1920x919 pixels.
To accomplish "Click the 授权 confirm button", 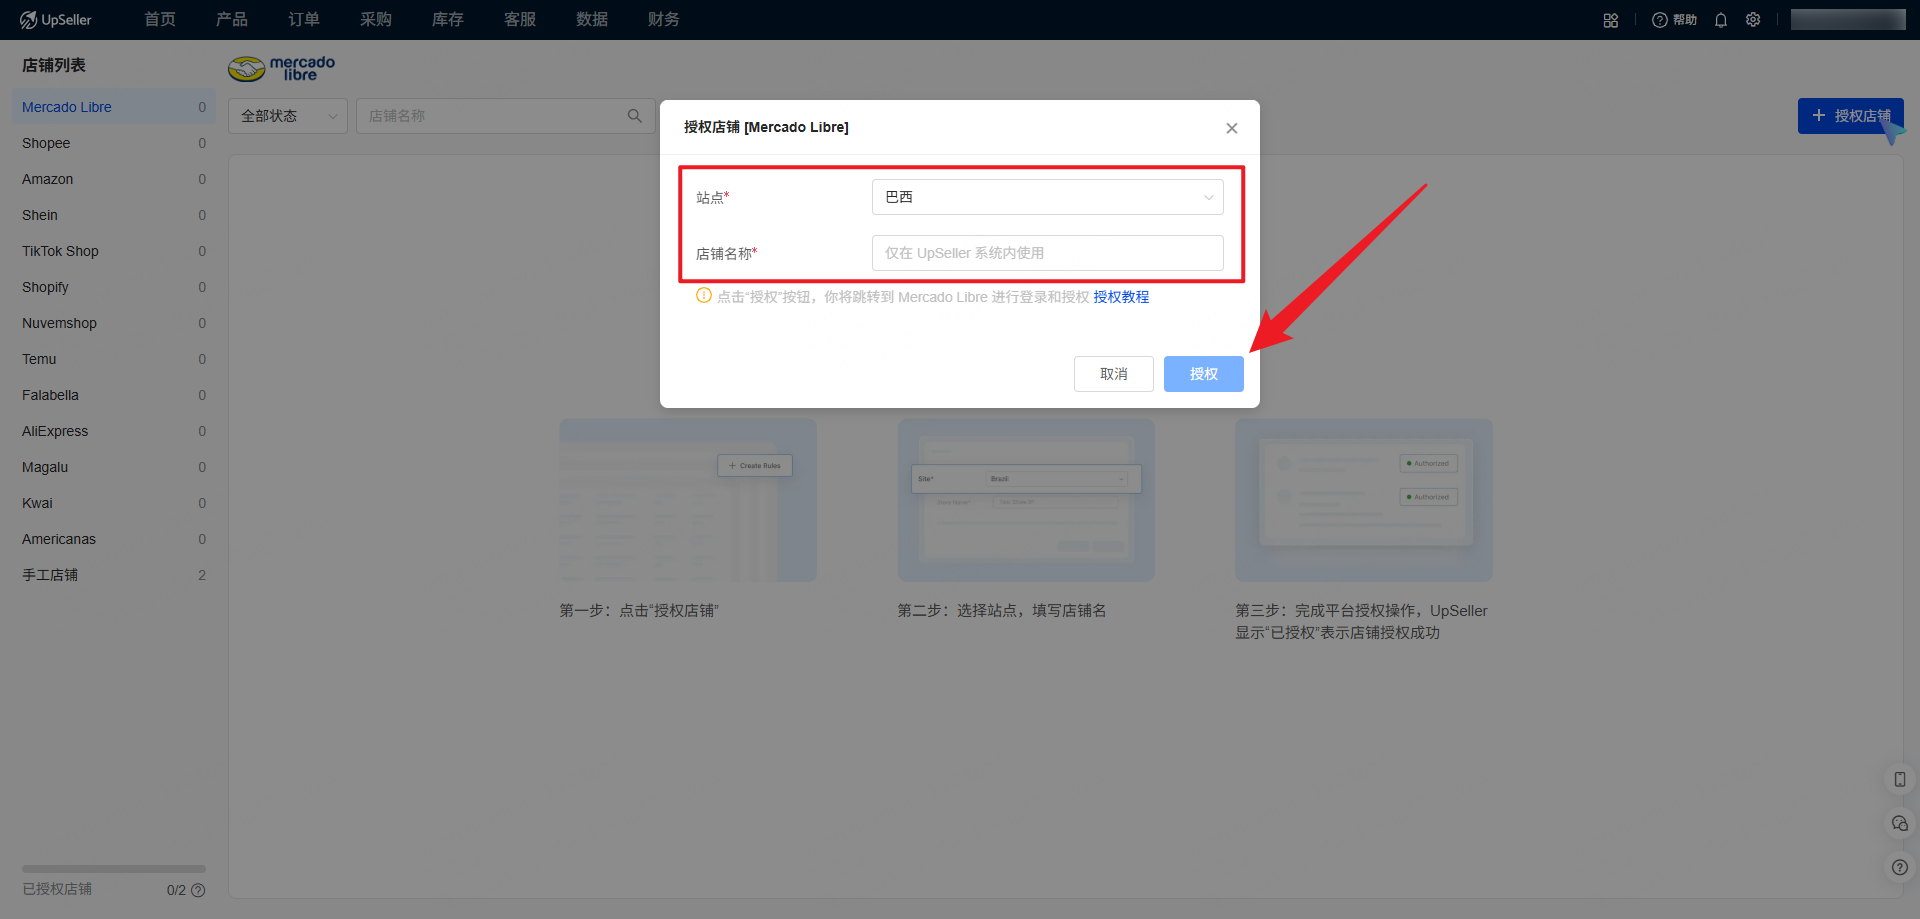I will (1204, 374).
